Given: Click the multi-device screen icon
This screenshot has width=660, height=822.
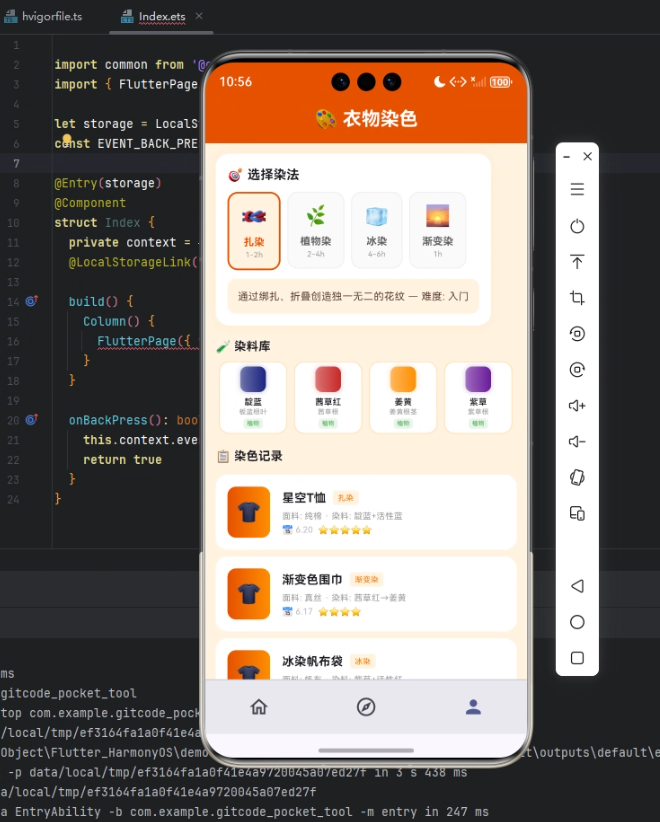Looking at the screenshot, I should (x=577, y=513).
